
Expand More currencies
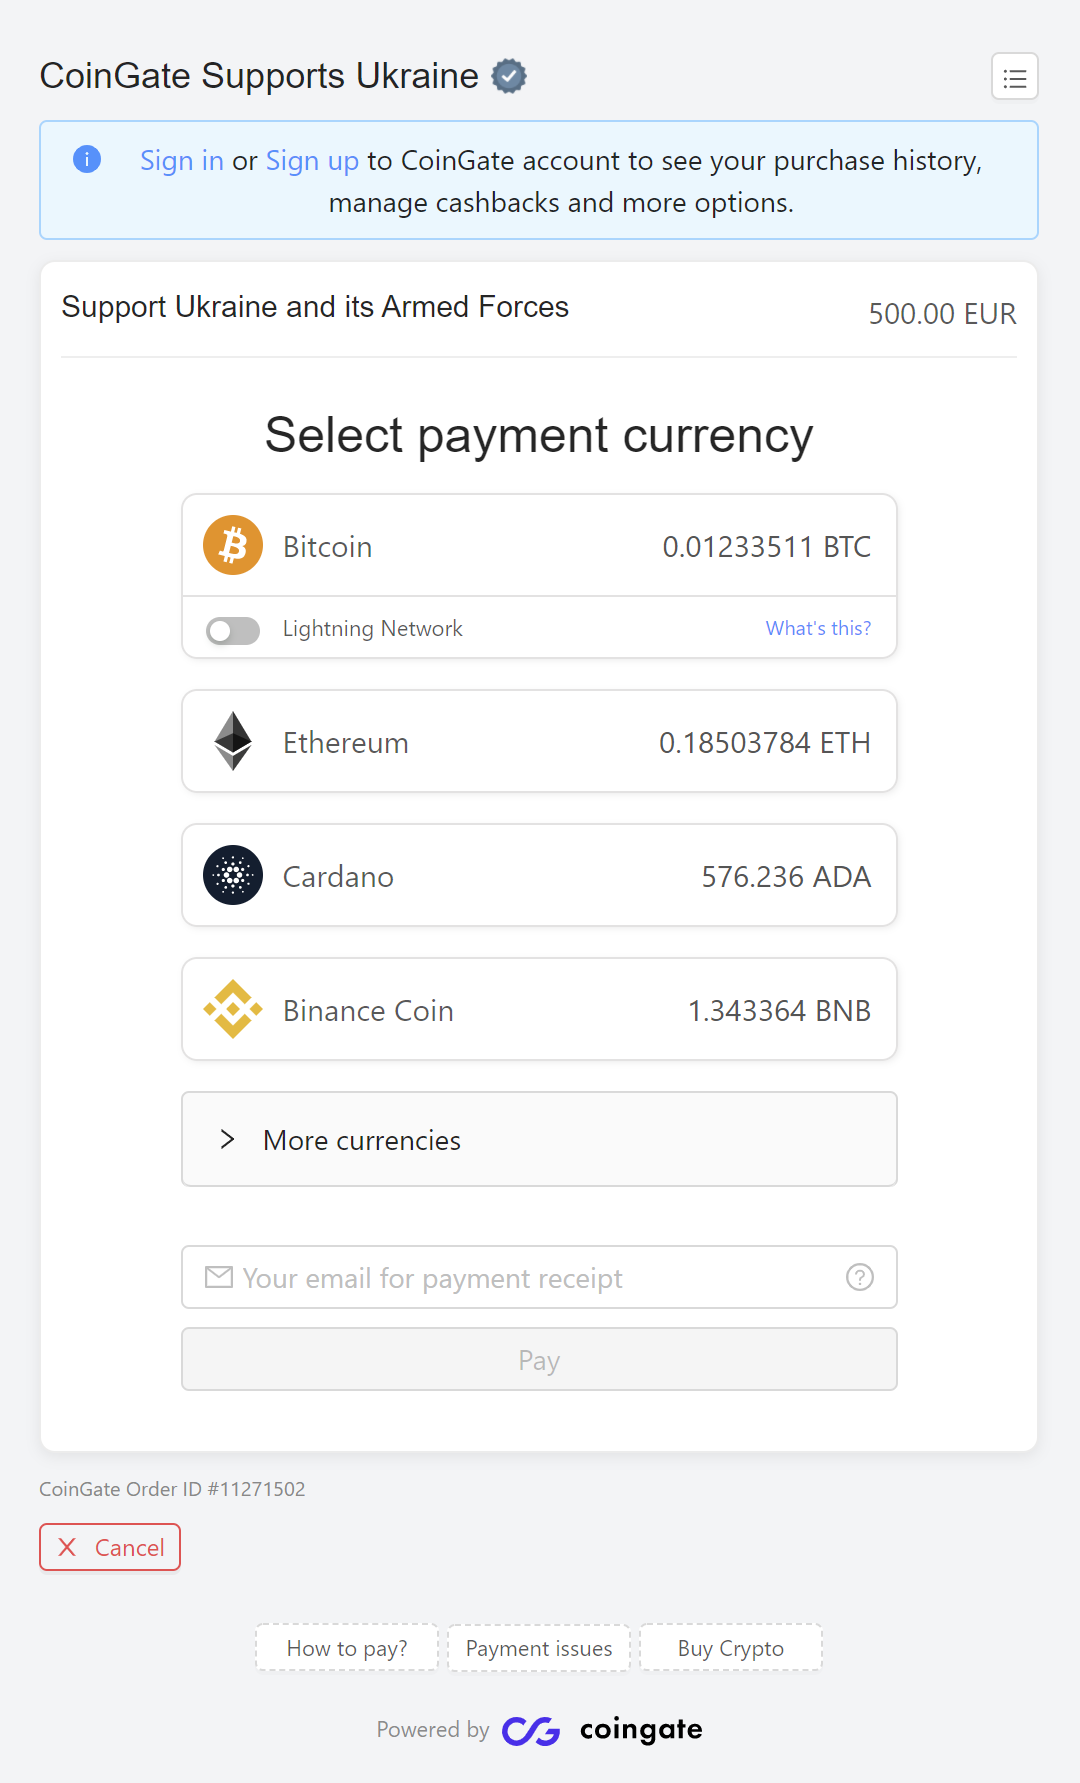(539, 1139)
